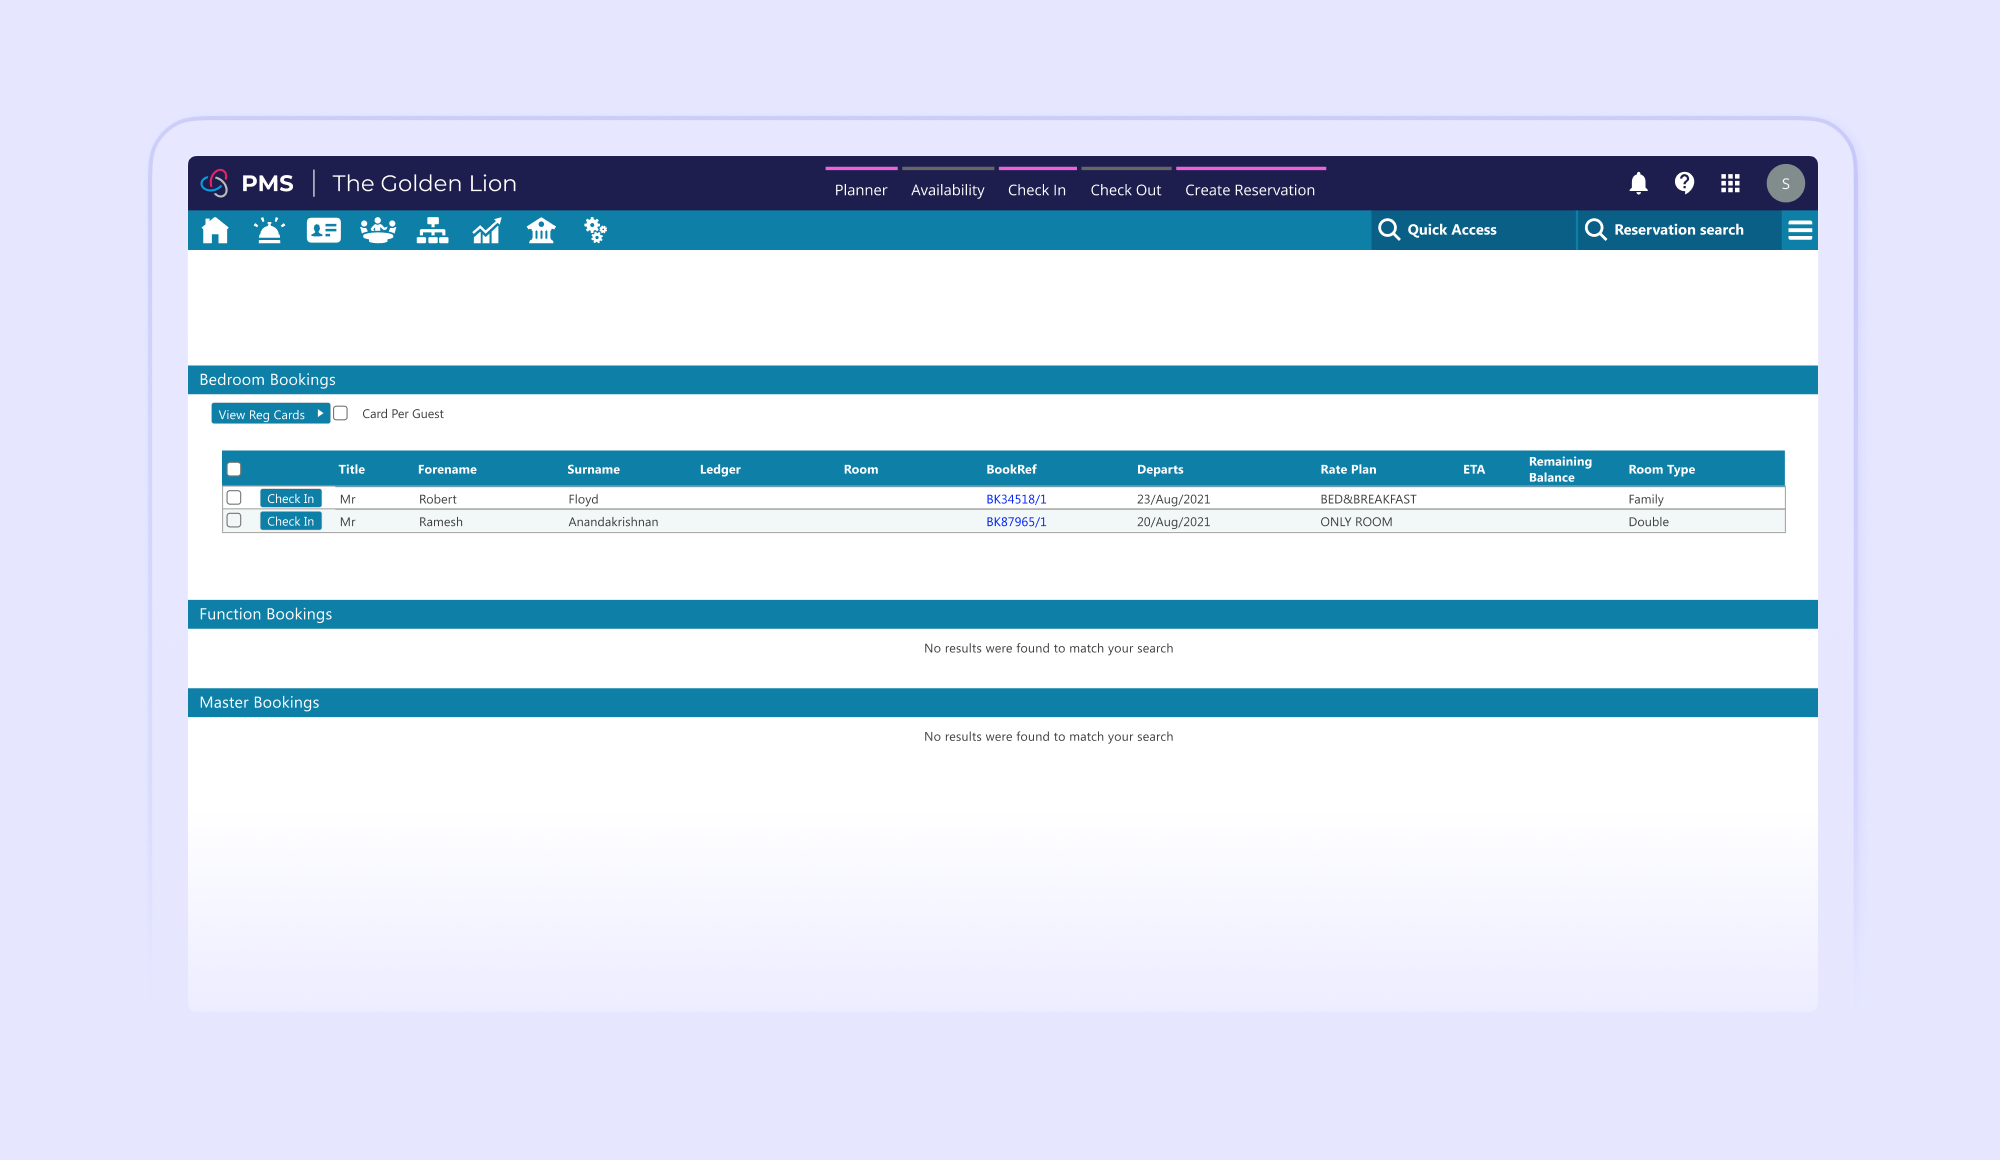Open the gears settings icon
Image resolution: width=2000 pixels, height=1160 pixels.
(596, 231)
